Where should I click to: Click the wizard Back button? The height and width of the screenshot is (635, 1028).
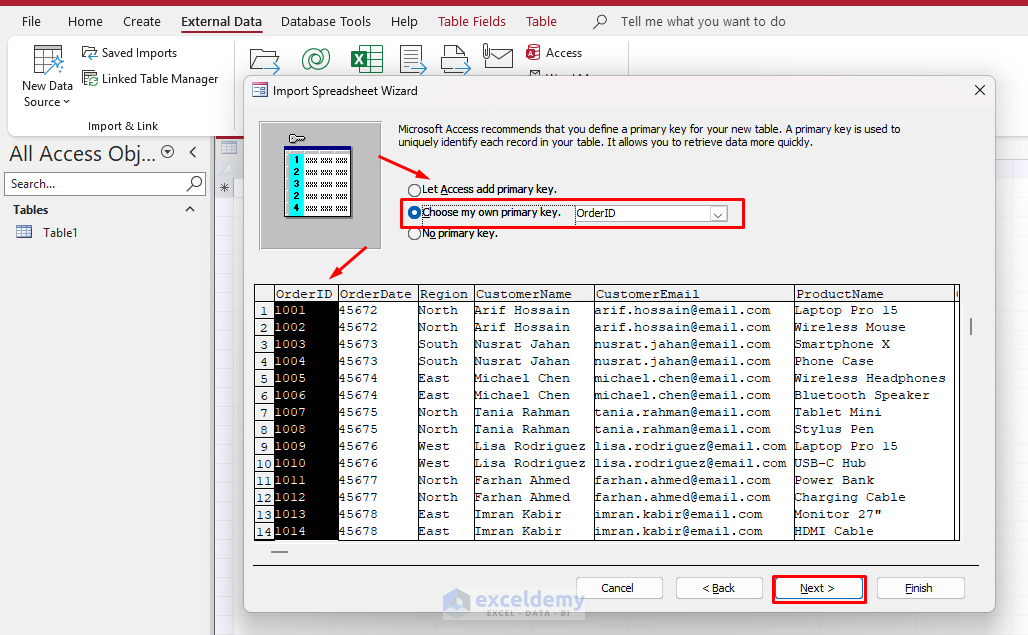pyautogui.click(x=719, y=588)
